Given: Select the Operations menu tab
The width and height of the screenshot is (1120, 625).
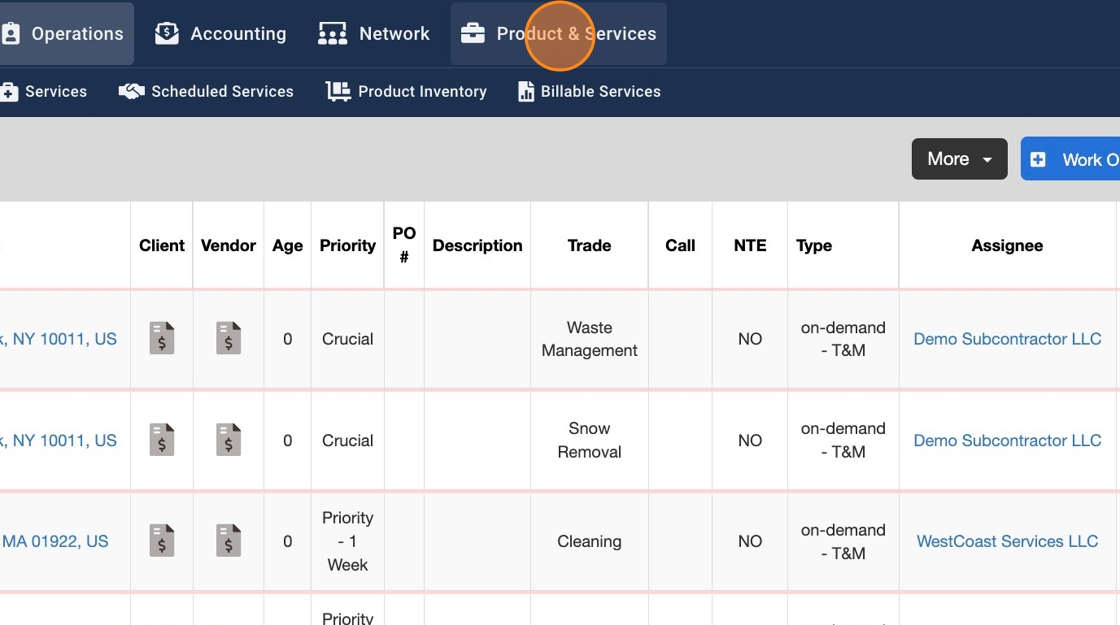Looking at the screenshot, I should tap(63, 33).
